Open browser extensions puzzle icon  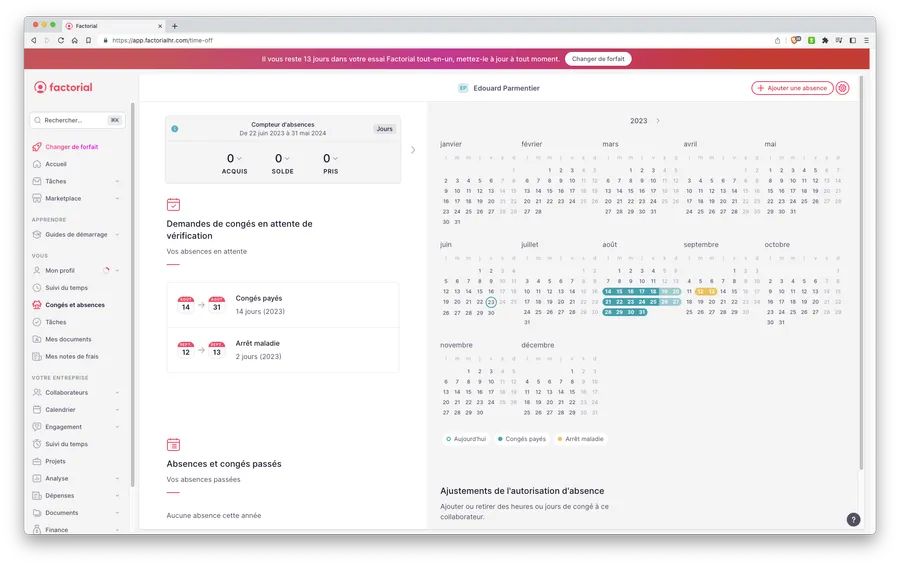point(825,40)
